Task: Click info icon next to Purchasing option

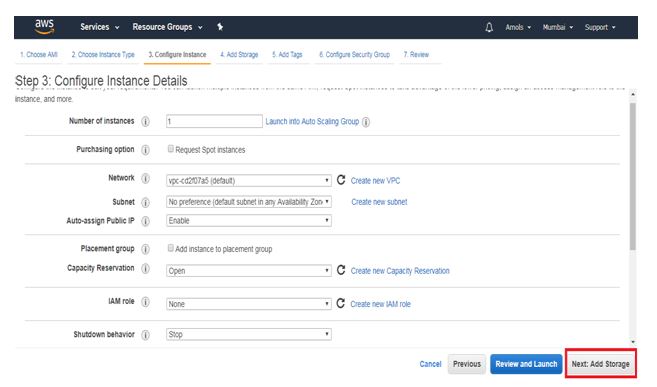Action: pos(145,150)
